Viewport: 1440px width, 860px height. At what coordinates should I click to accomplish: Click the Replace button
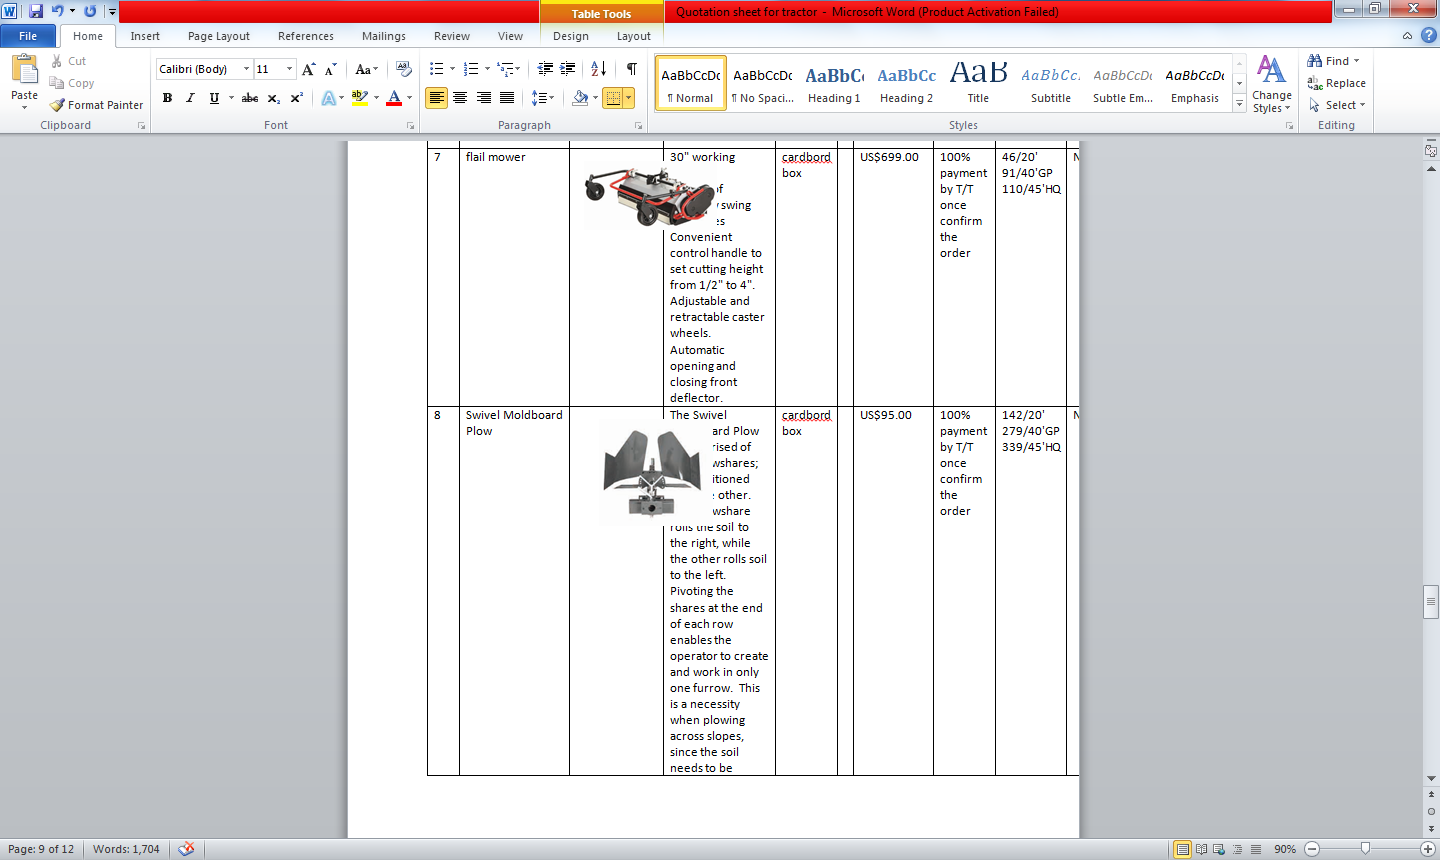[1337, 83]
